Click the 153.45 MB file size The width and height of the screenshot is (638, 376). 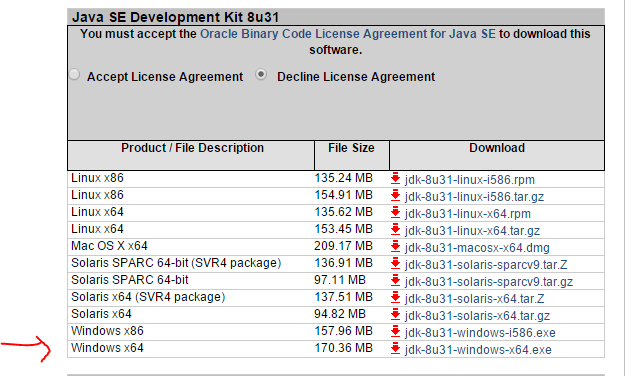343,229
